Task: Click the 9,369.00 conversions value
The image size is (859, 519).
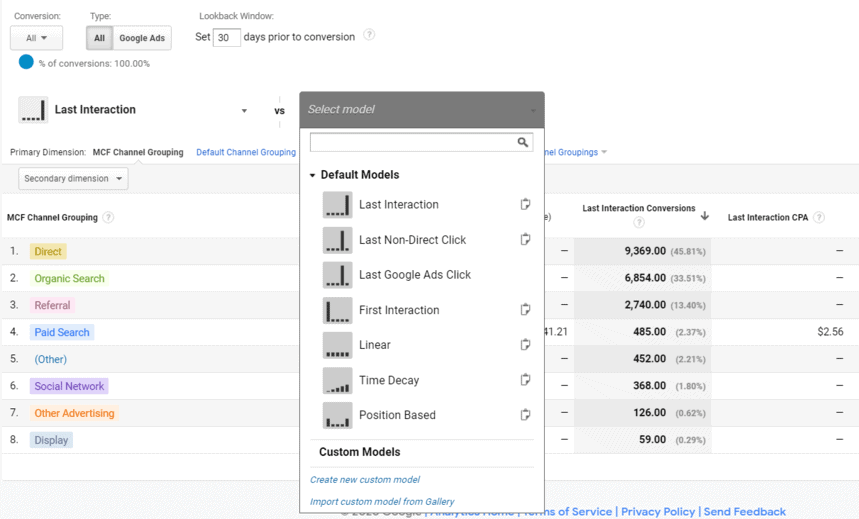Action: click(x=645, y=251)
